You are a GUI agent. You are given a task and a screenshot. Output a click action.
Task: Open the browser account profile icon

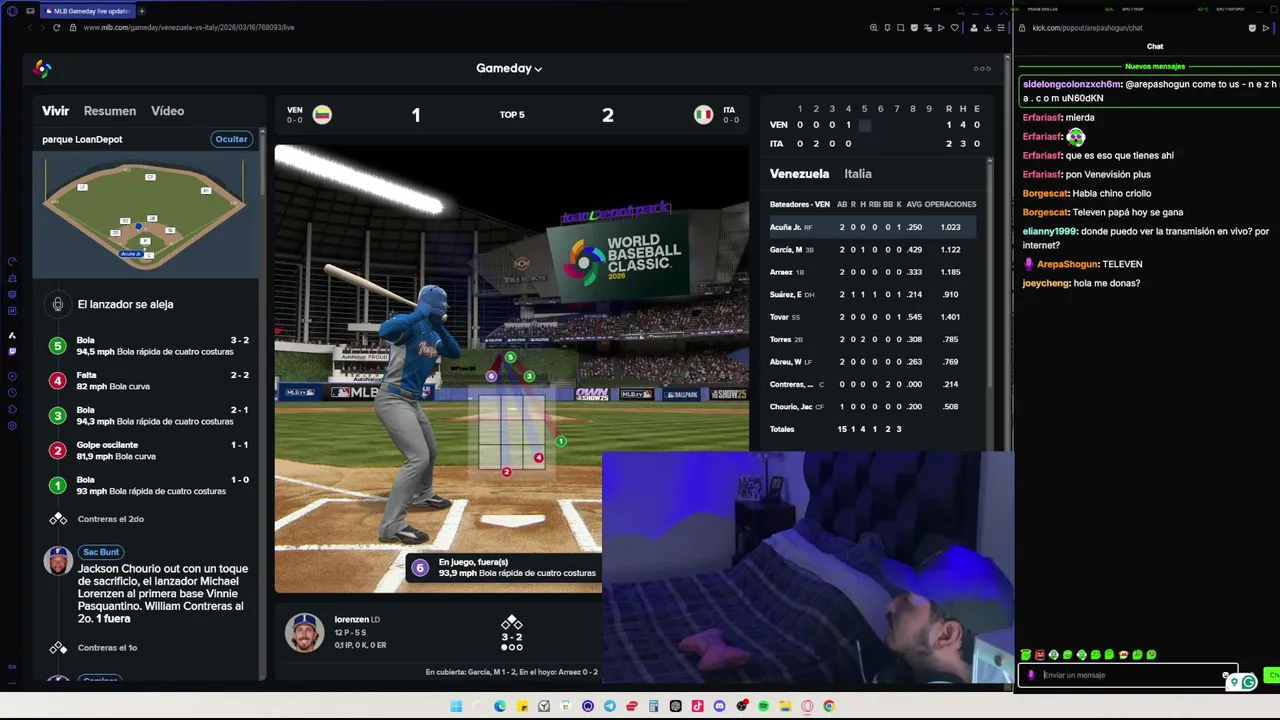click(974, 28)
